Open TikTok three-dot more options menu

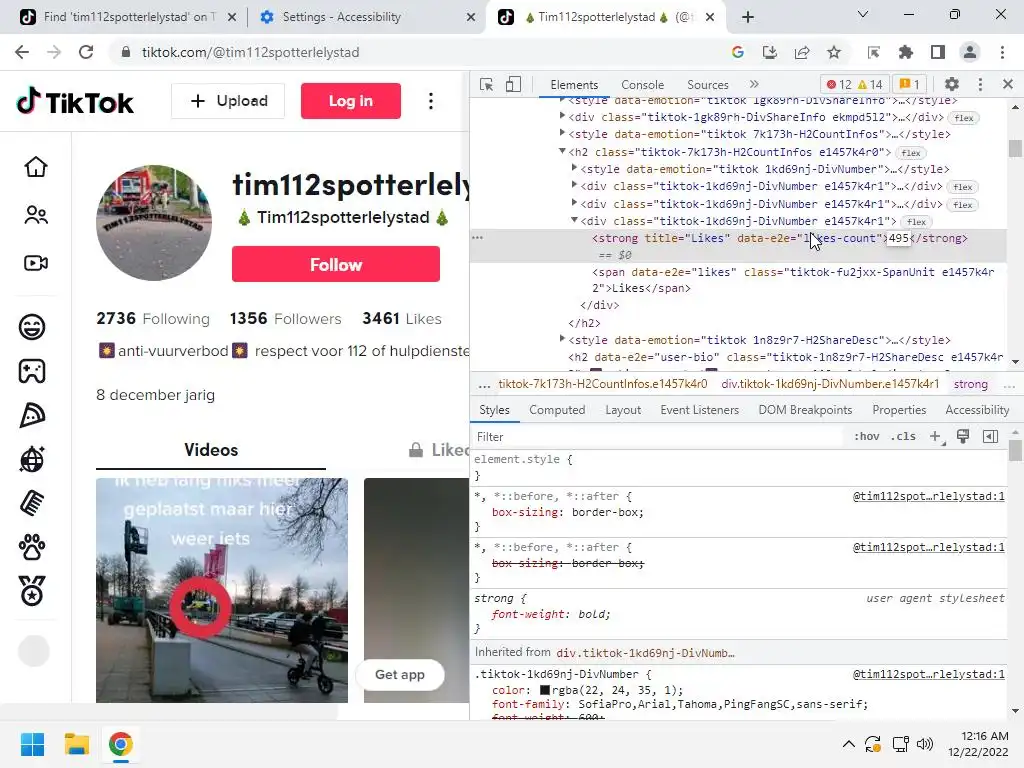pos(430,101)
